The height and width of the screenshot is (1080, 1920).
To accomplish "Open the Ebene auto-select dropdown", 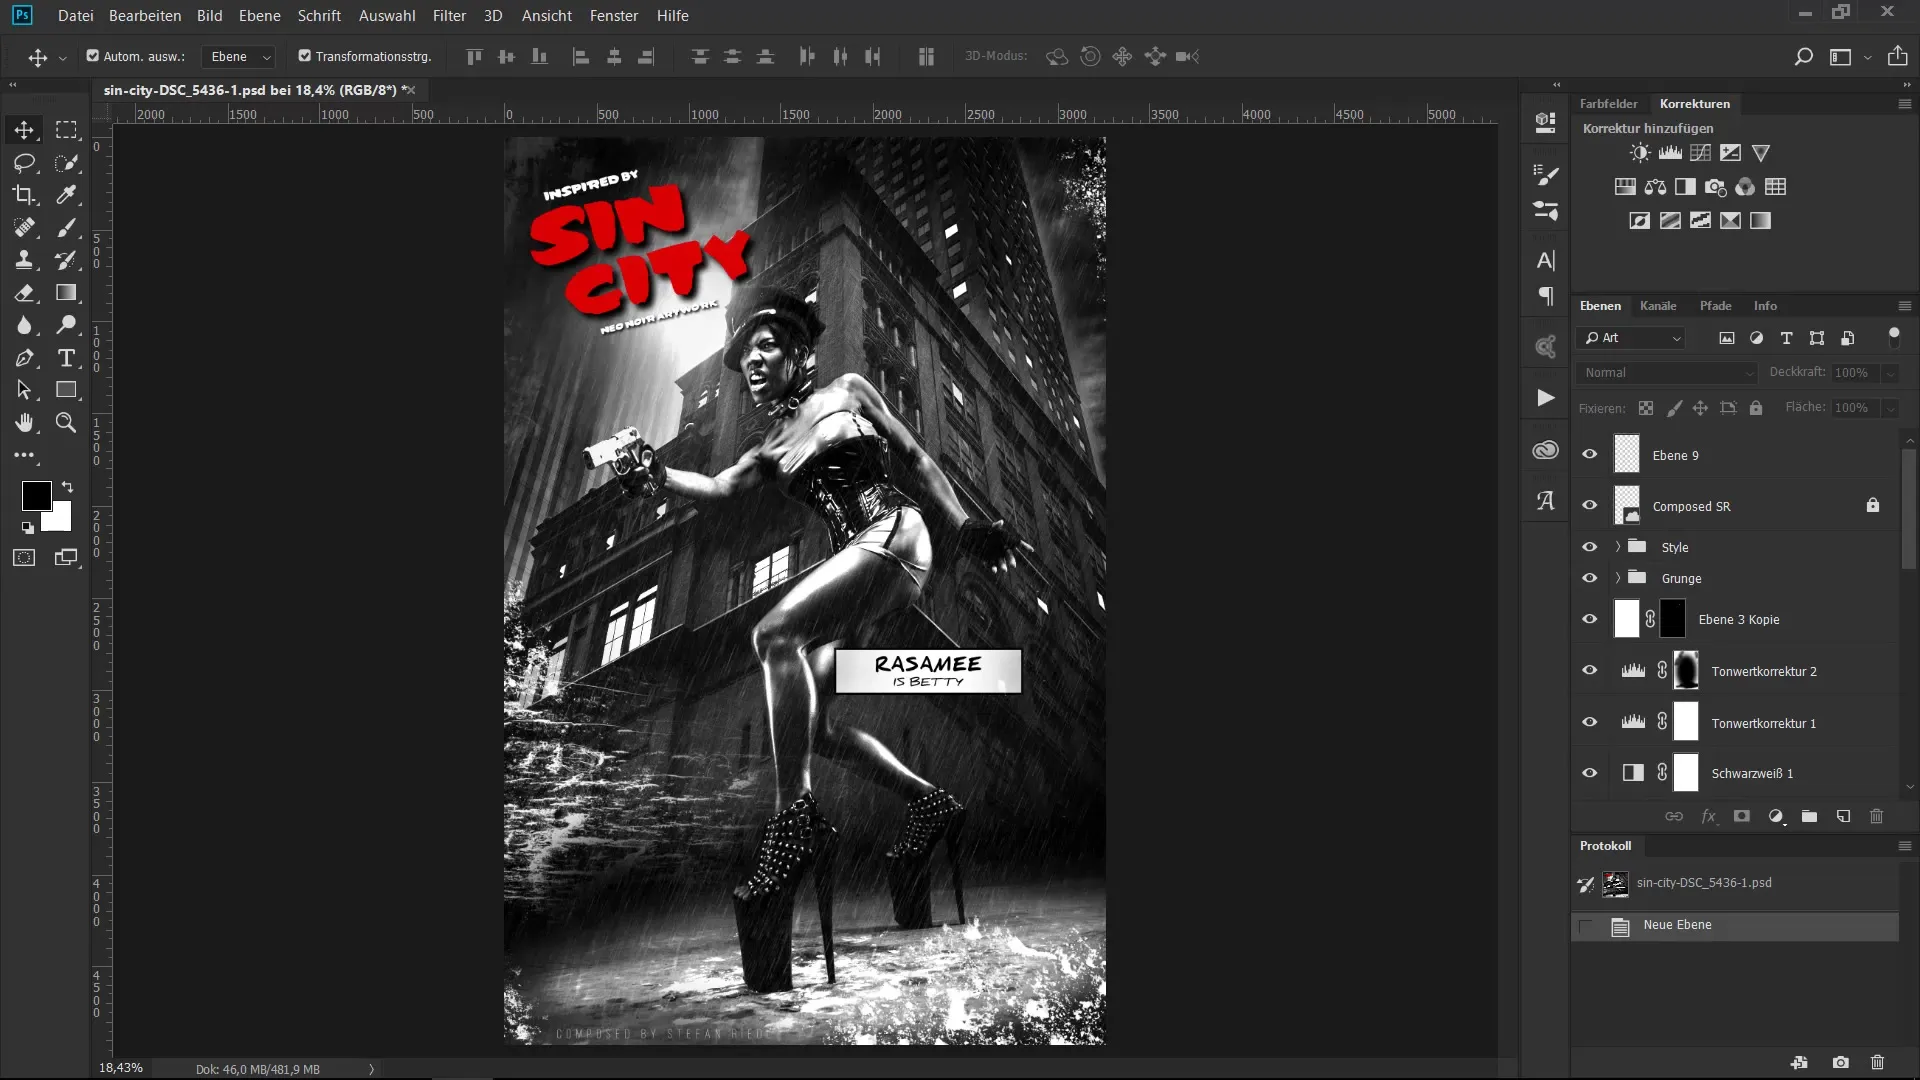I will [x=238, y=57].
